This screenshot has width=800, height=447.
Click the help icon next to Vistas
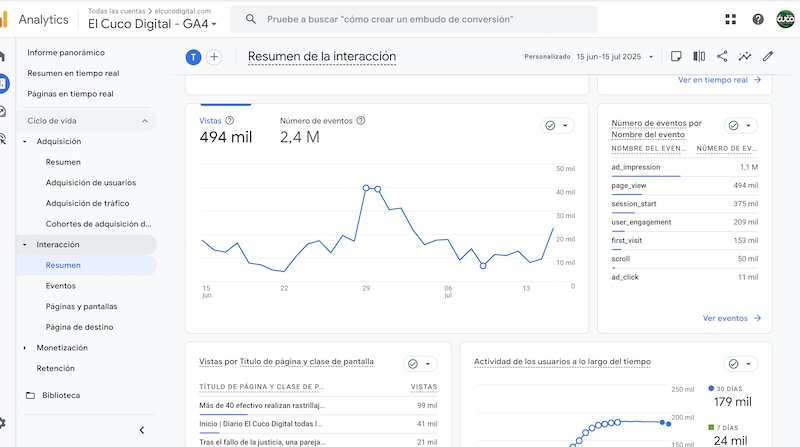pos(230,120)
